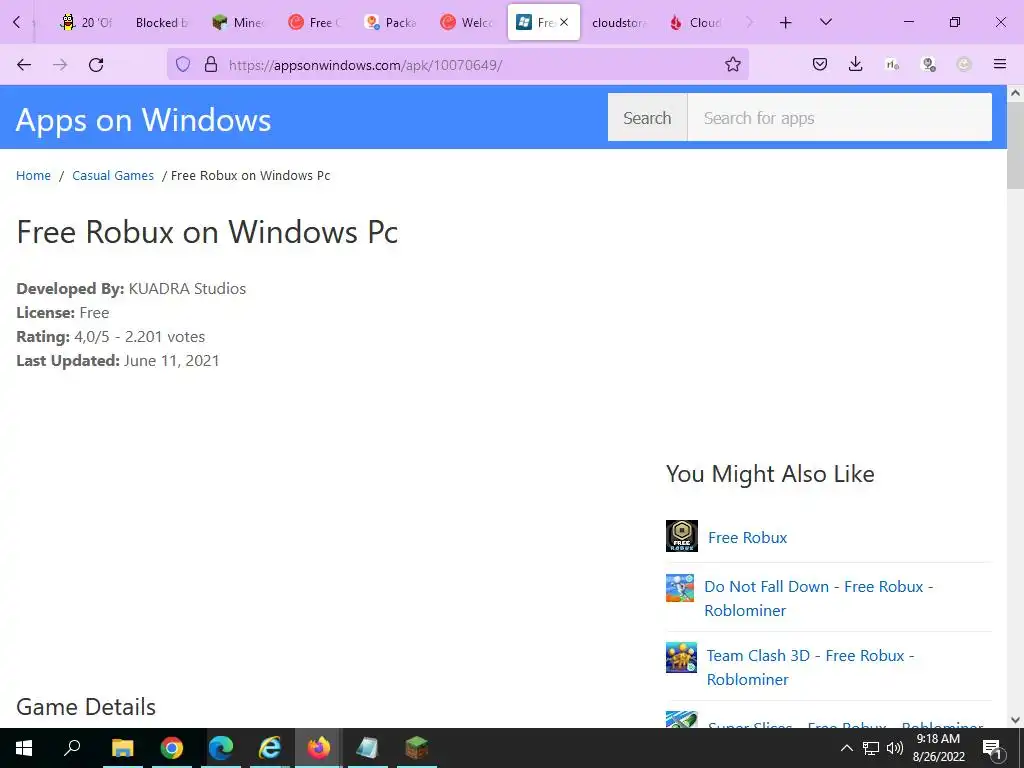This screenshot has height=768, width=1024.
Task: Open the volume speaker tray icon
Action: pyautogui.click(x=895, y=748)
